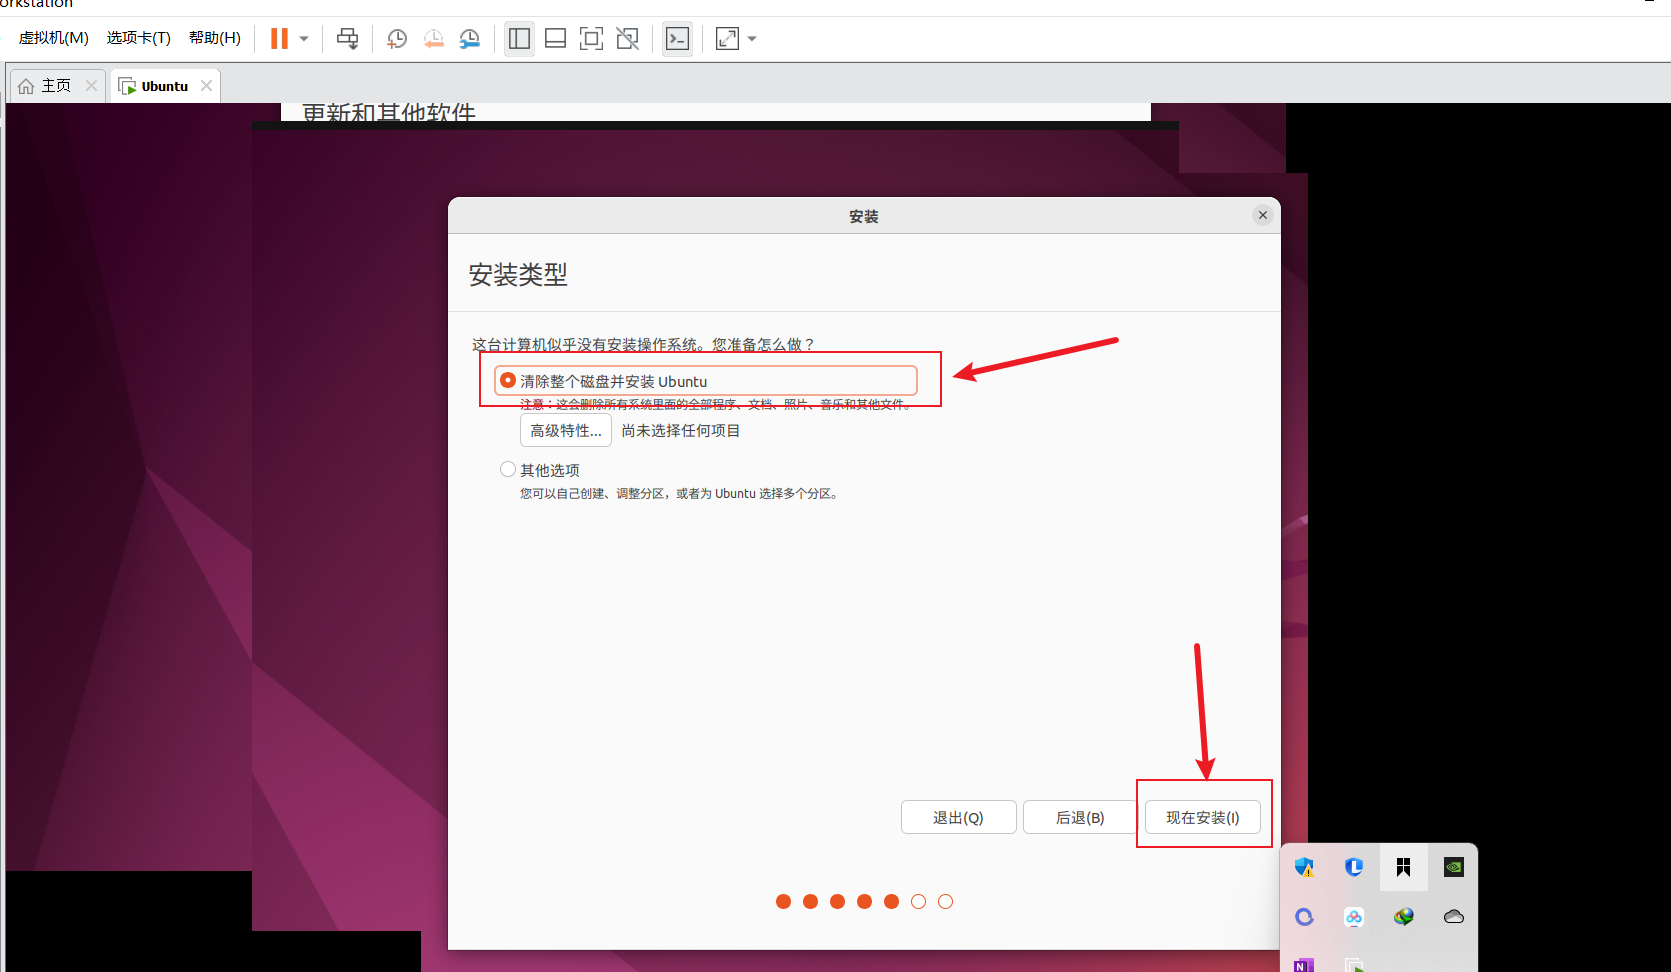Open the 虚拟机(M) menu
1671x972 pixels.
pyautogui.click(x=54, y=38)
